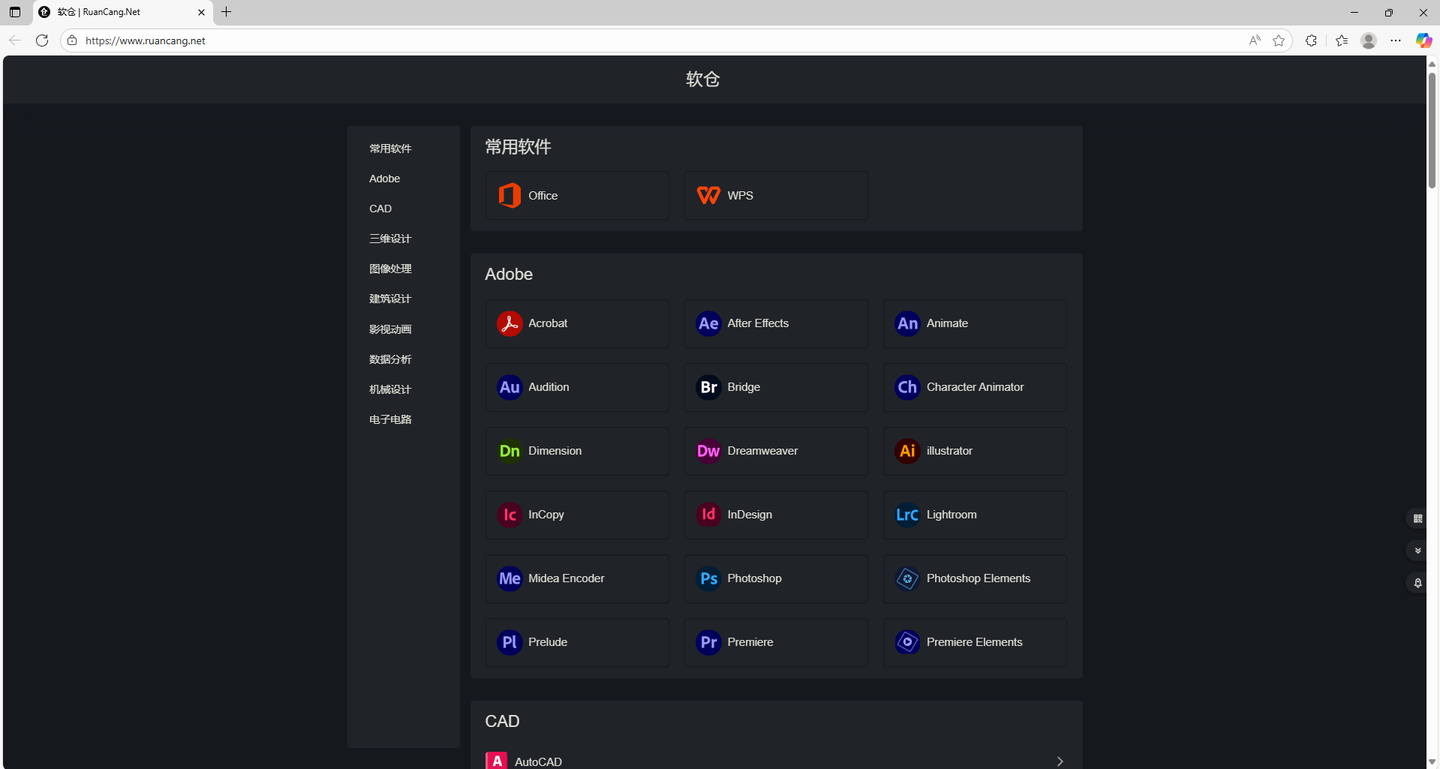Open the Premiere Pr icon
1440x769 pixels.
tap(709, 642)
